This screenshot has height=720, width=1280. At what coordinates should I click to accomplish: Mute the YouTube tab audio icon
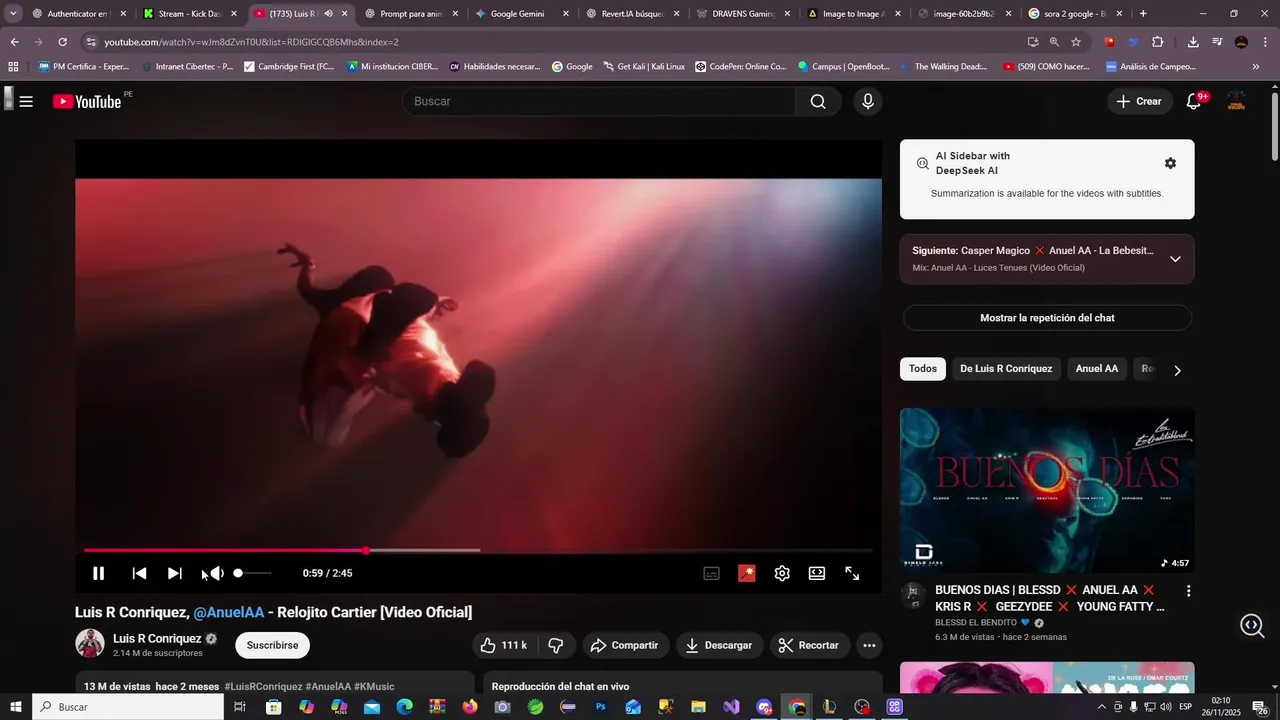(328, 14)
